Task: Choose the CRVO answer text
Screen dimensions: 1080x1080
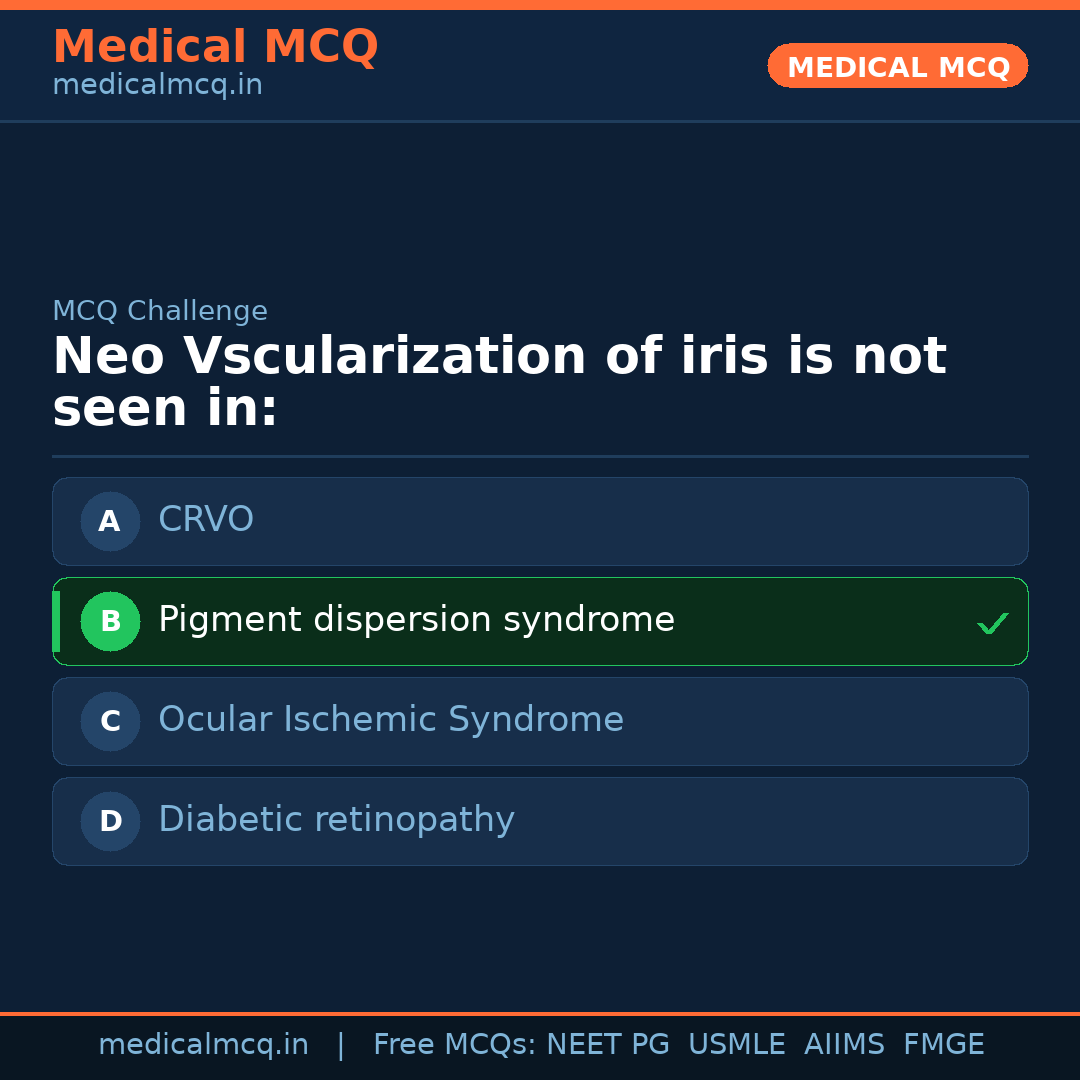Action: pyautogui.click(x=206, y=520)
